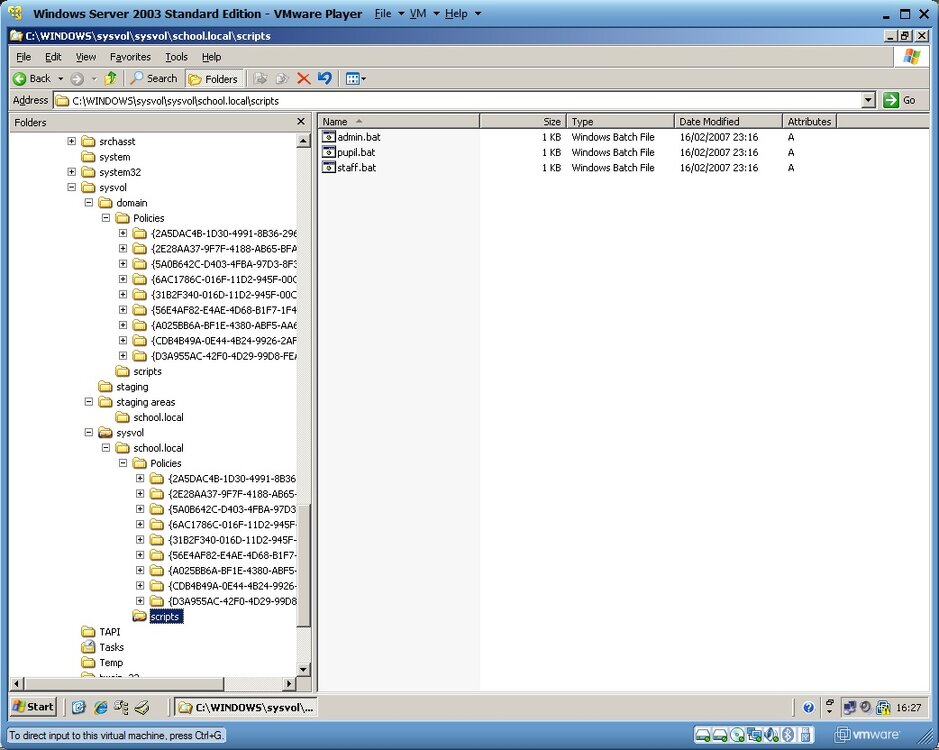Select the system folder in tree
The image size is (939, 750).
[x=106, y=157]
